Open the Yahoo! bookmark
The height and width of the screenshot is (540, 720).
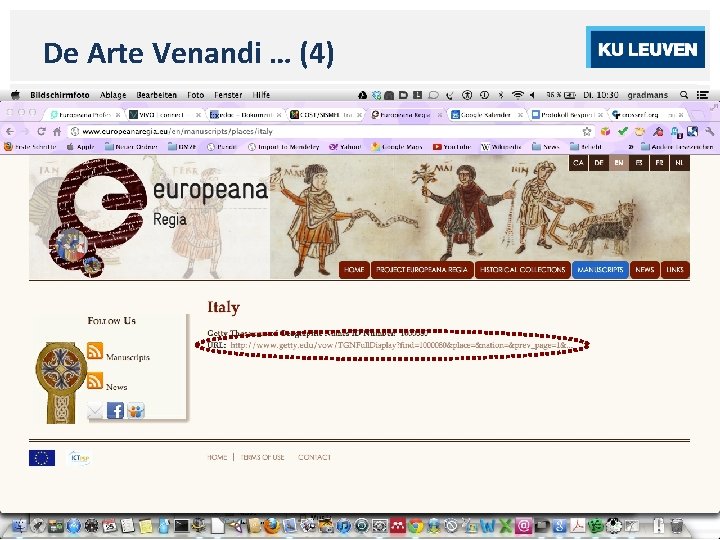345,147
